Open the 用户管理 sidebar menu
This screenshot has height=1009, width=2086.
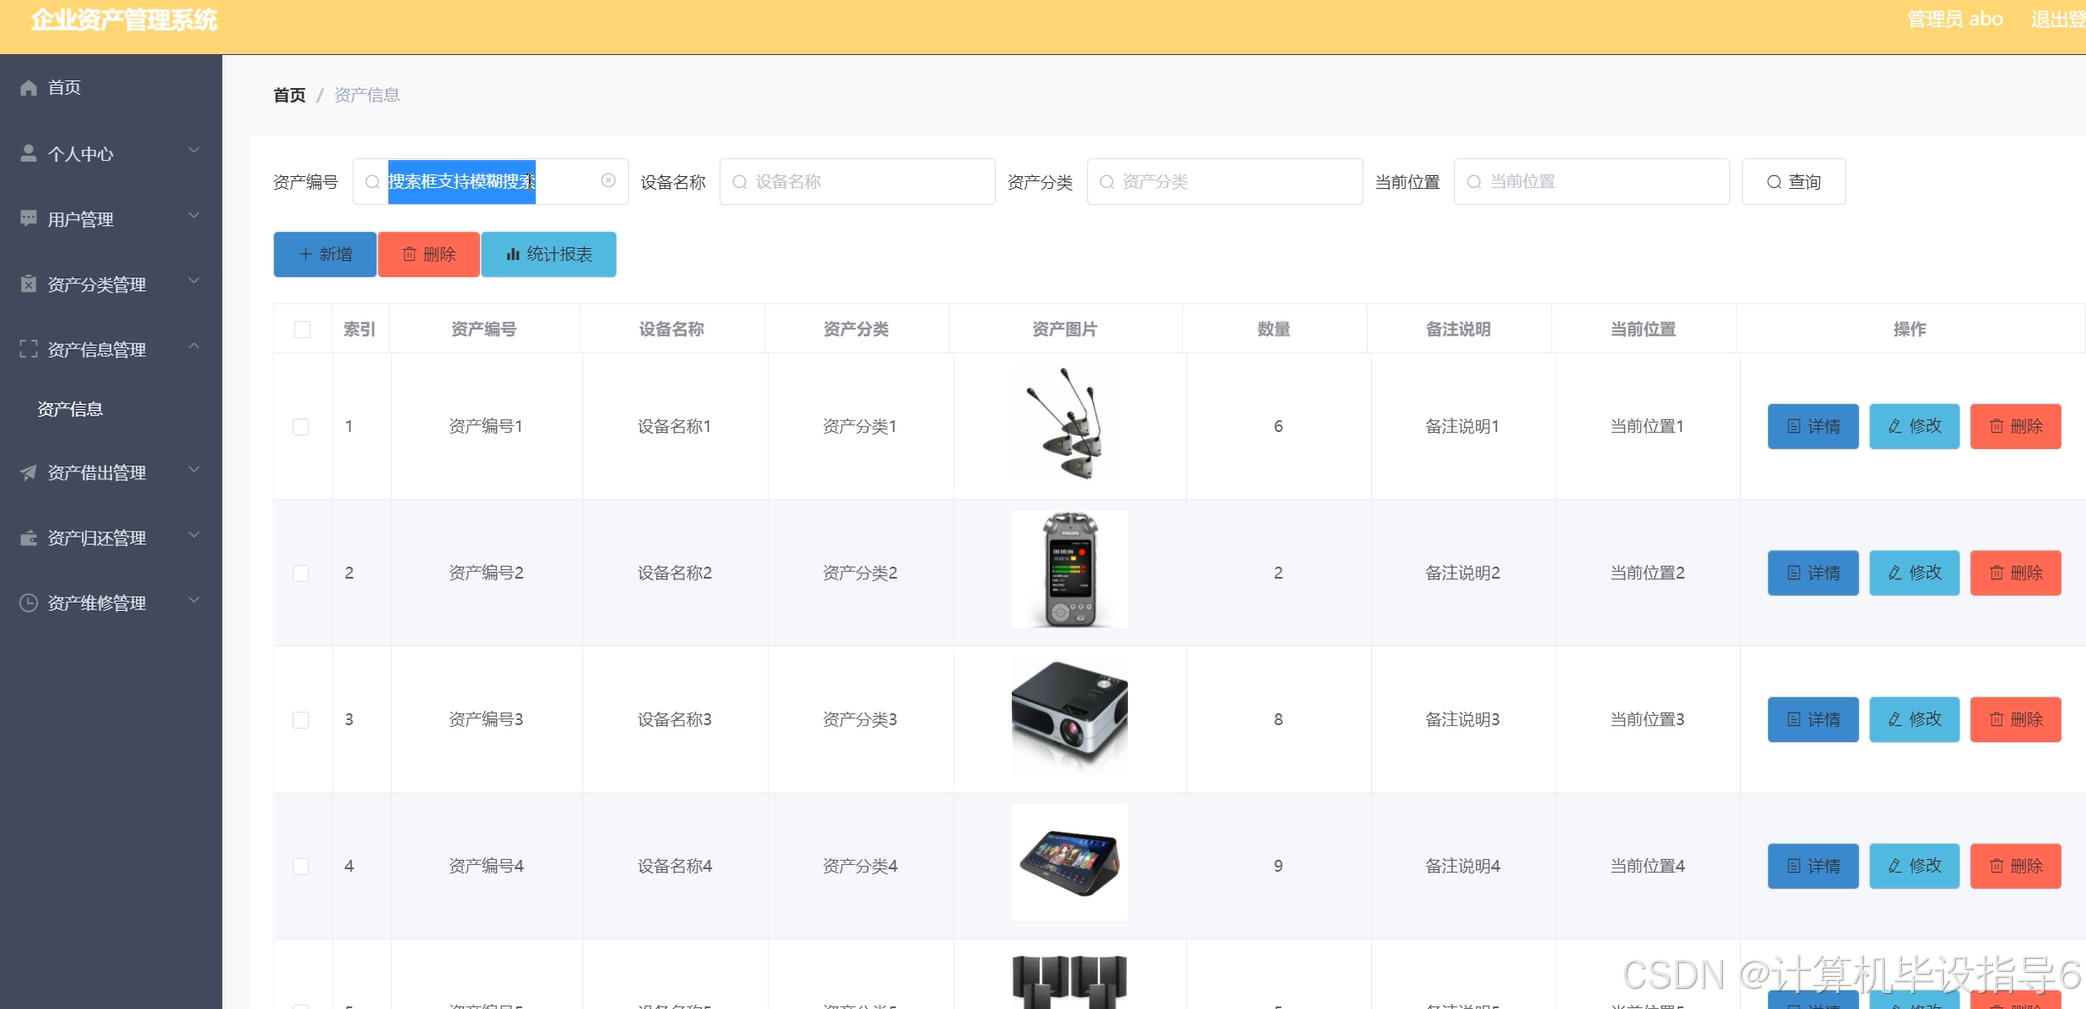(111, 218)
